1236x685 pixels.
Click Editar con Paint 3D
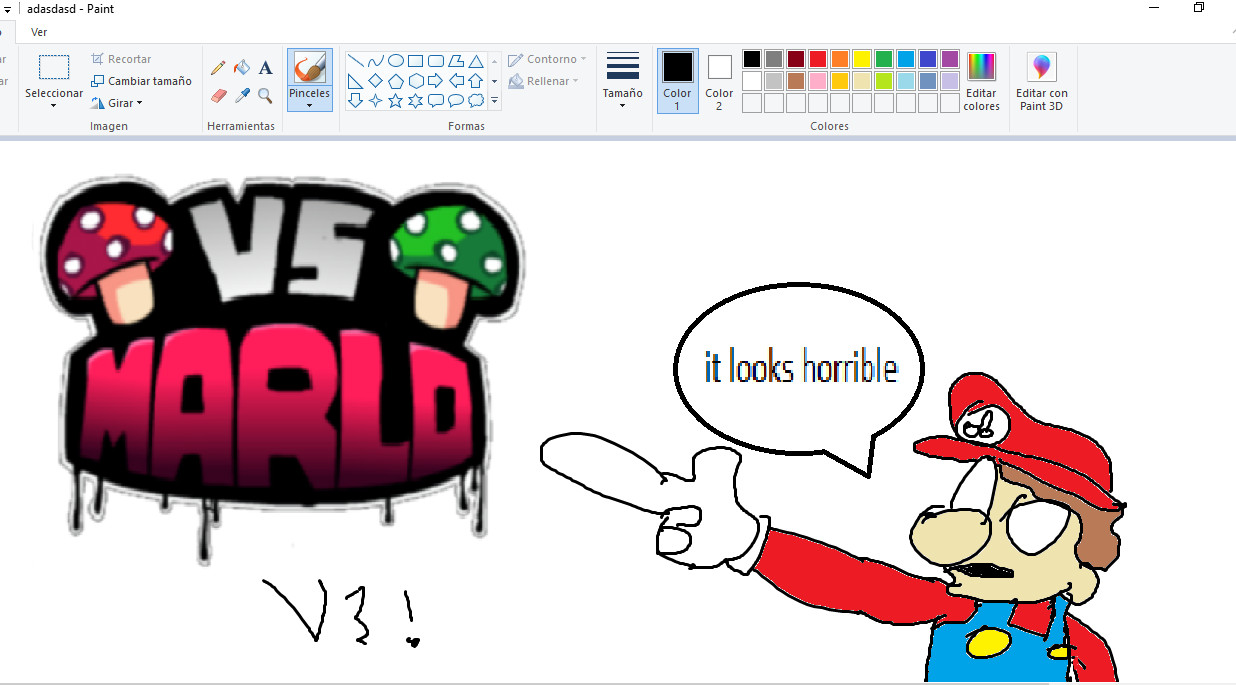pyautogui.click(x=1041, y=81)
